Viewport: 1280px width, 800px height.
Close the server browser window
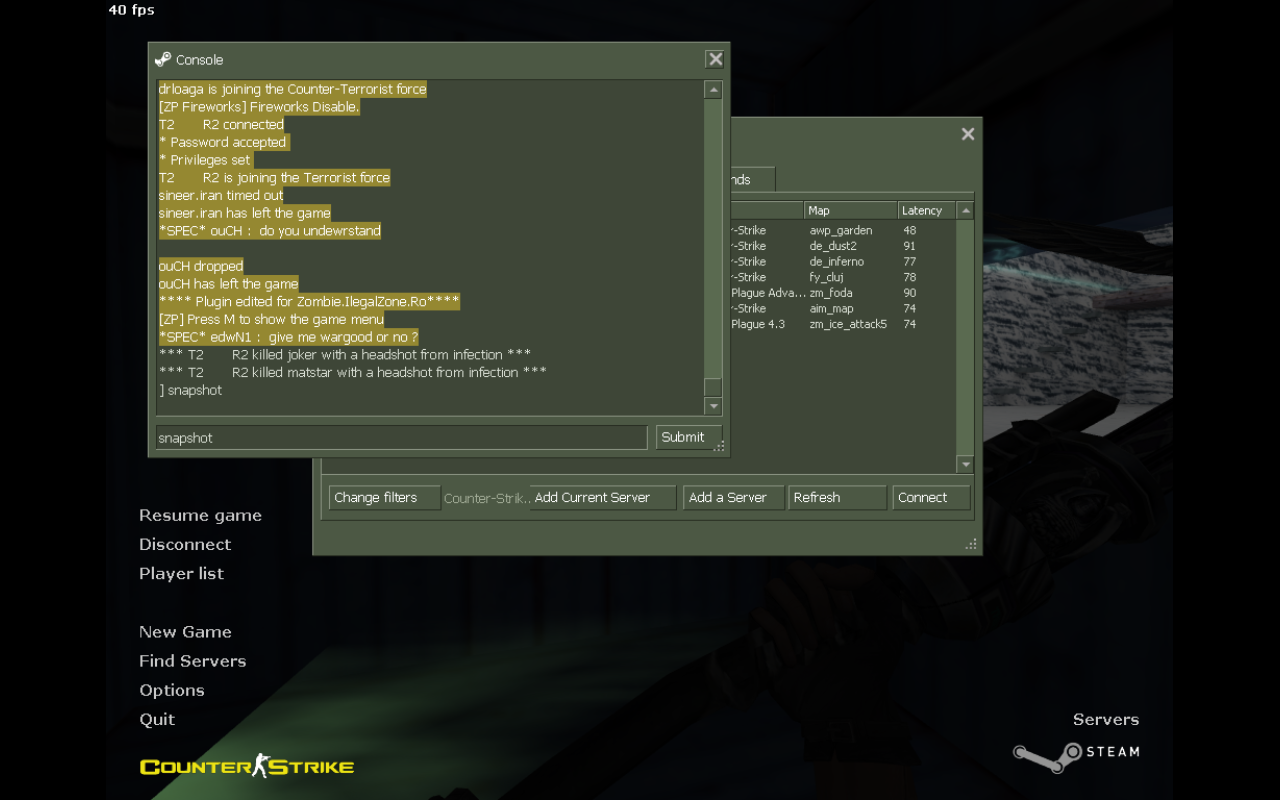click(x=968, y=134)
